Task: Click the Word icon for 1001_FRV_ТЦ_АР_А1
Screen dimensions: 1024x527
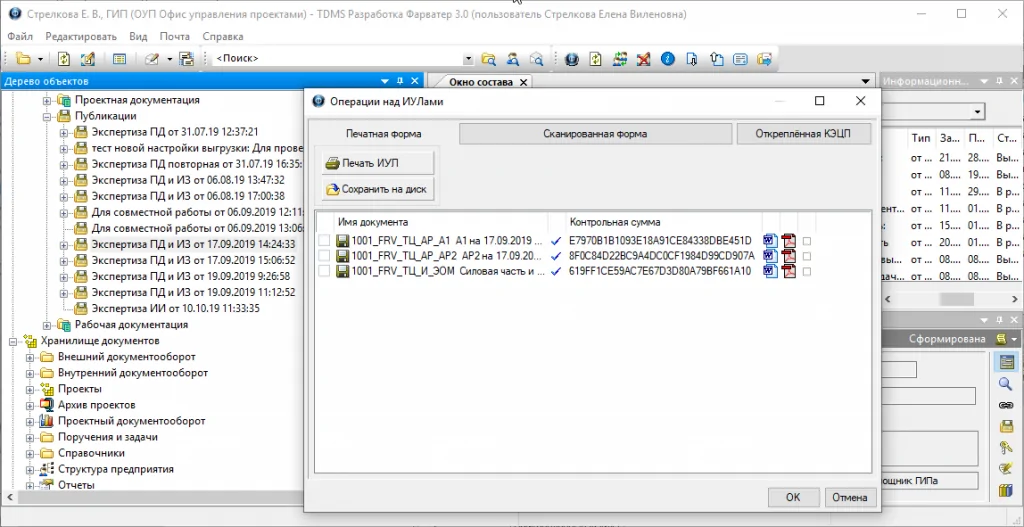Action: 770,241
